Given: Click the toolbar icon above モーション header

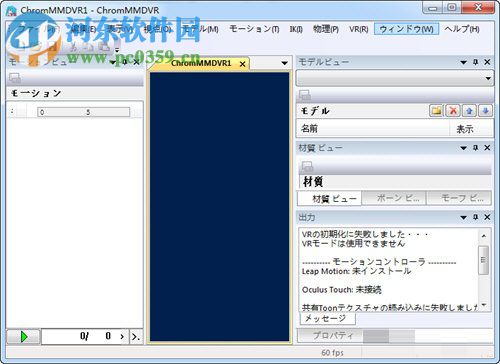Looking at the screenshot, I should tap(15, 78).
